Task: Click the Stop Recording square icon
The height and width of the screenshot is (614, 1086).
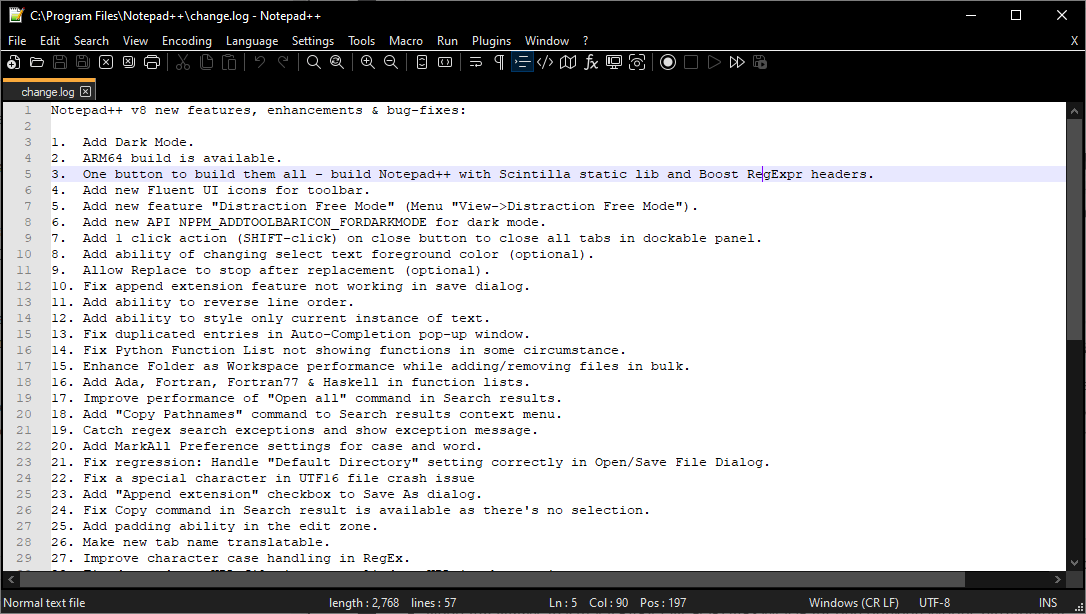Action: click(x=691, y=62)
